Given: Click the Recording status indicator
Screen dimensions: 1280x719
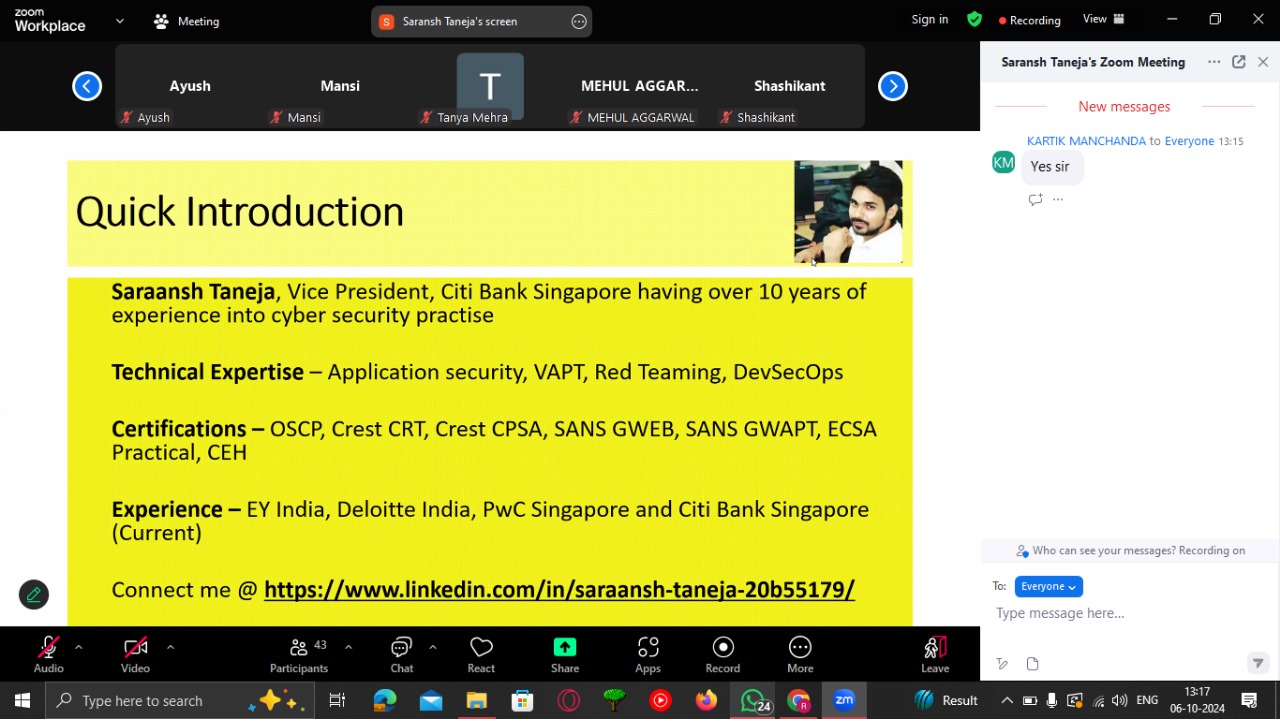Looking at the screenshot, I should tap(1030, 20).
